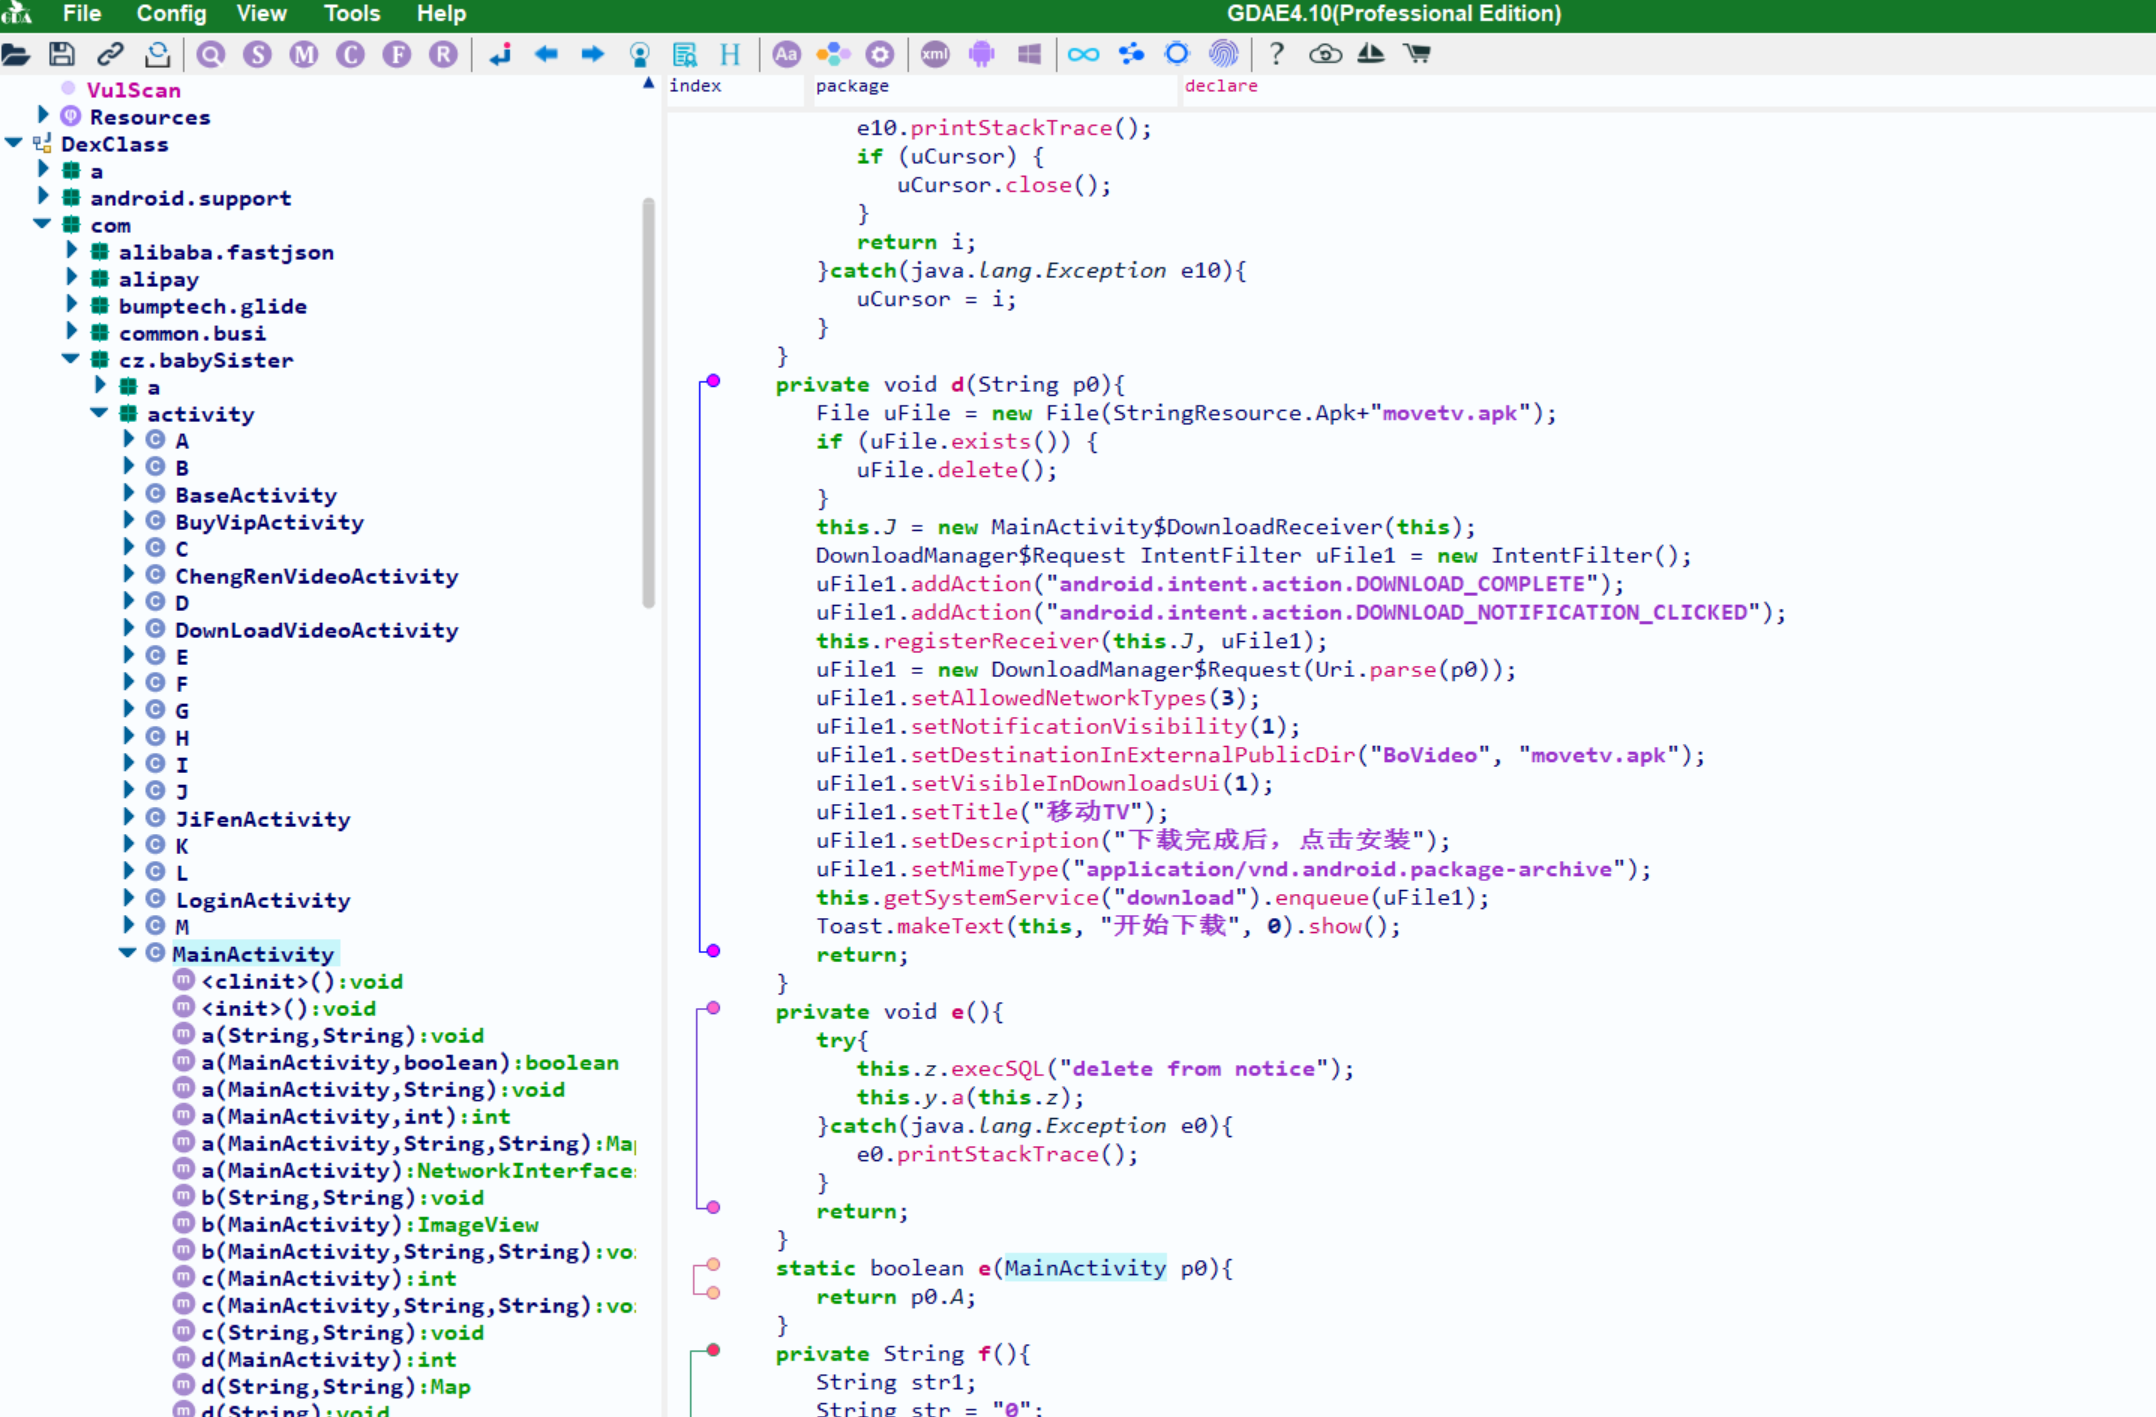The width and height of the screenshot is (2156, 1417).
Task: Click the fingerprint icon in toolbar
Action: (1224, 54)
